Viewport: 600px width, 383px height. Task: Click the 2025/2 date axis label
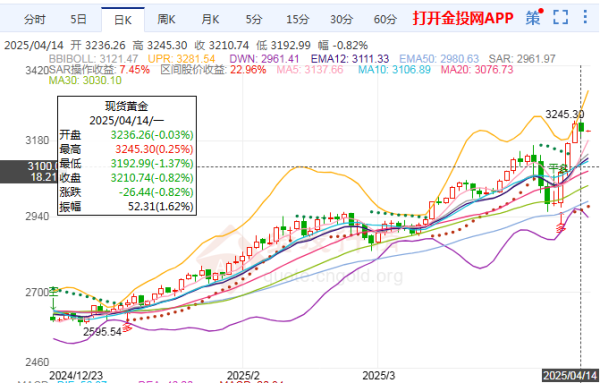243,375
